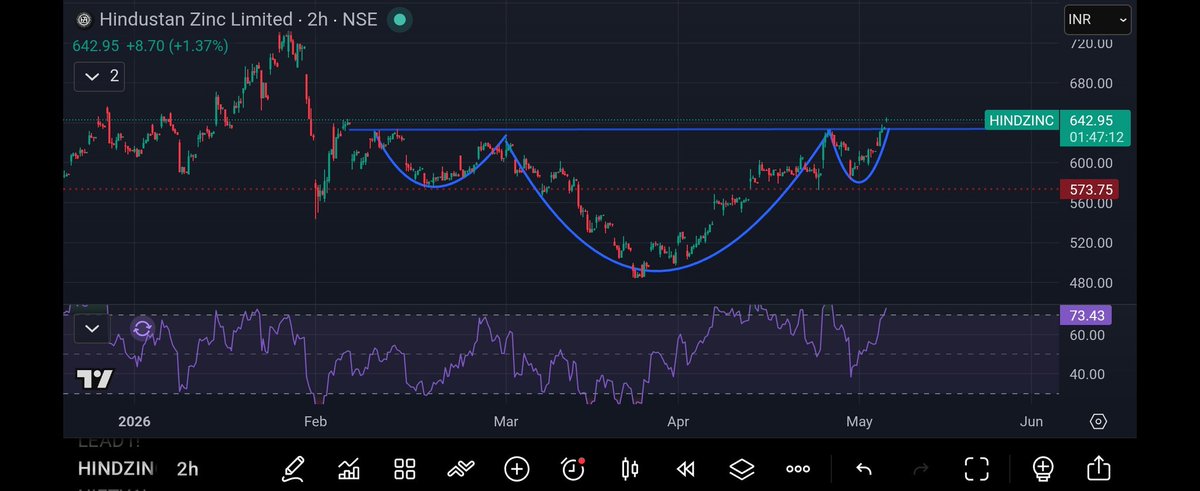Tap the 60.00 RSI scale value

1087,335
